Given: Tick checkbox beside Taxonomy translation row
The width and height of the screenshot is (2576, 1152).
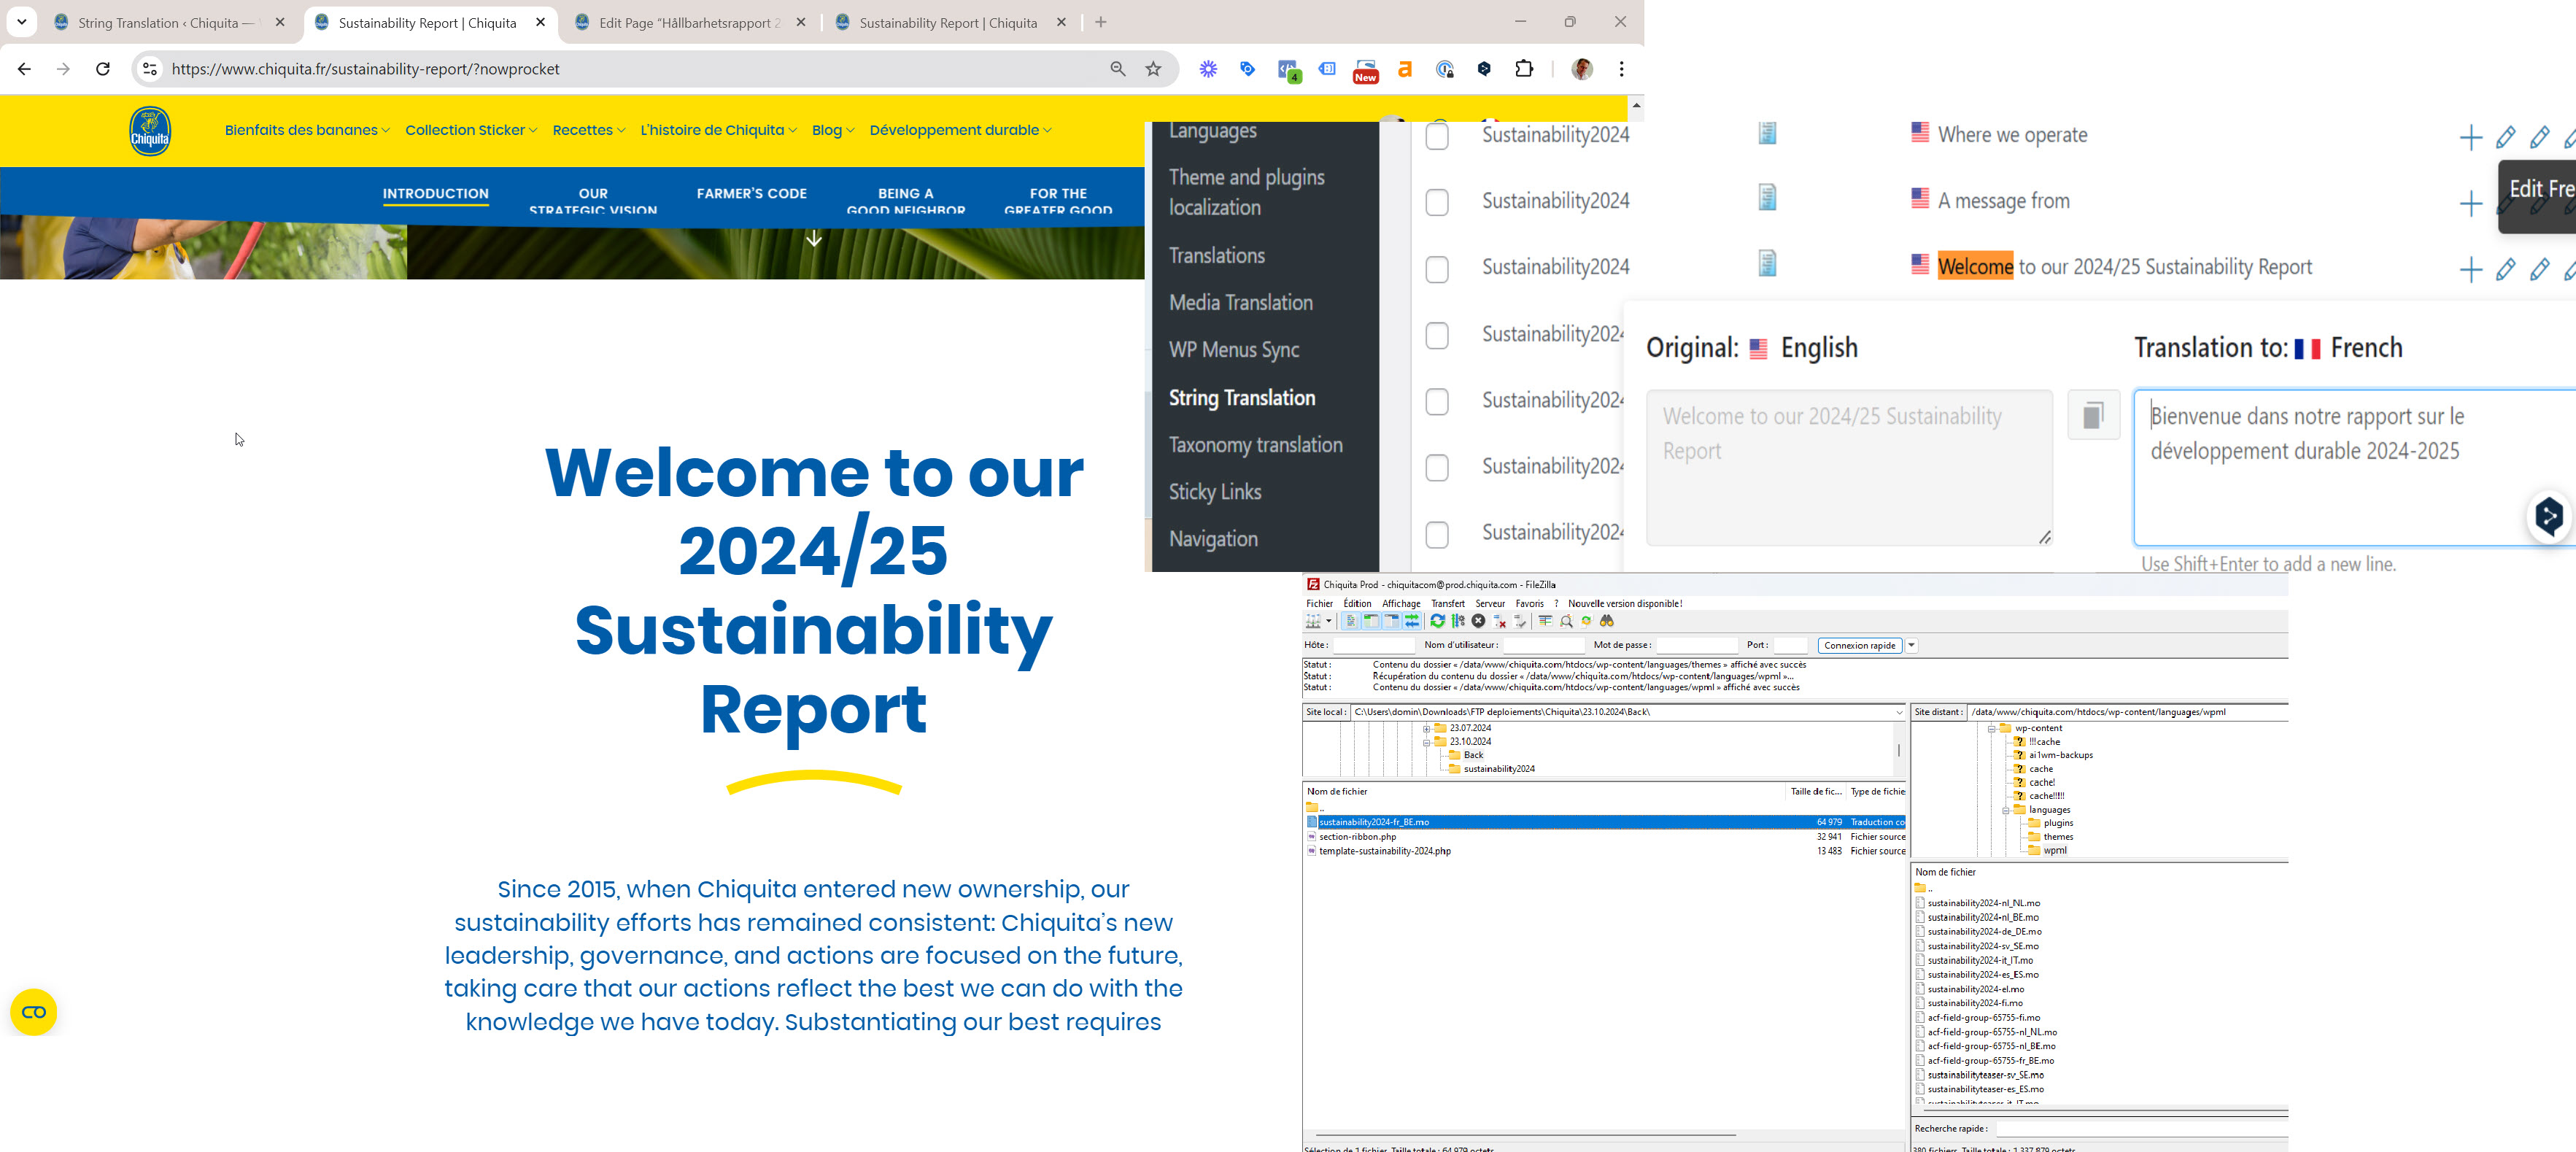Looking at the screenshot, I should tap(1437, 467).
